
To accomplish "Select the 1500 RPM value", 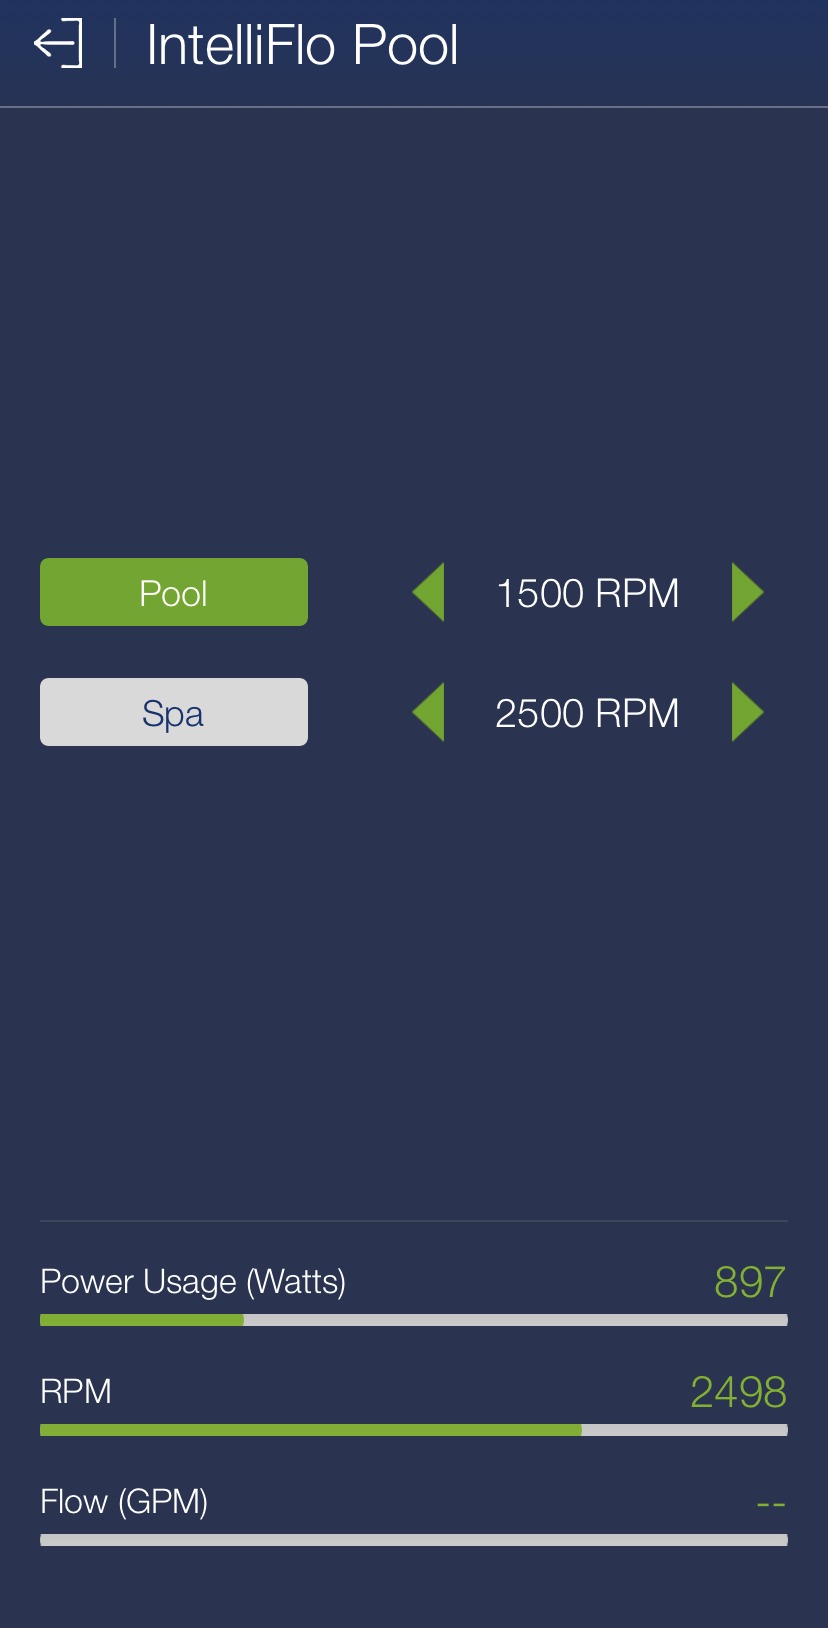I will click(x=588, y=593).
